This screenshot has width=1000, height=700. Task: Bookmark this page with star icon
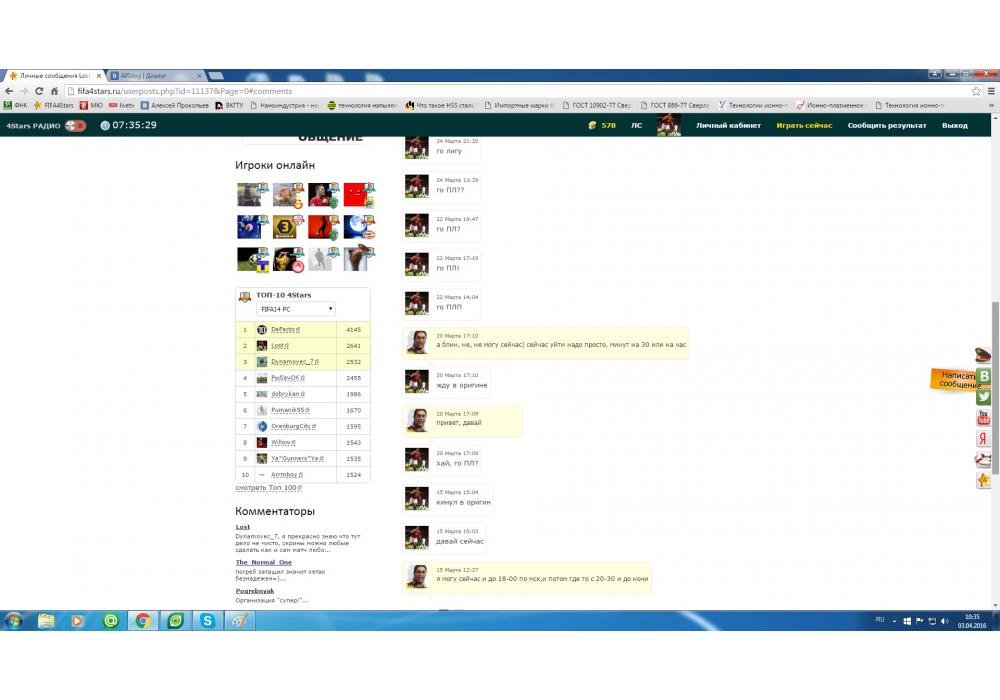click(976, 91)
